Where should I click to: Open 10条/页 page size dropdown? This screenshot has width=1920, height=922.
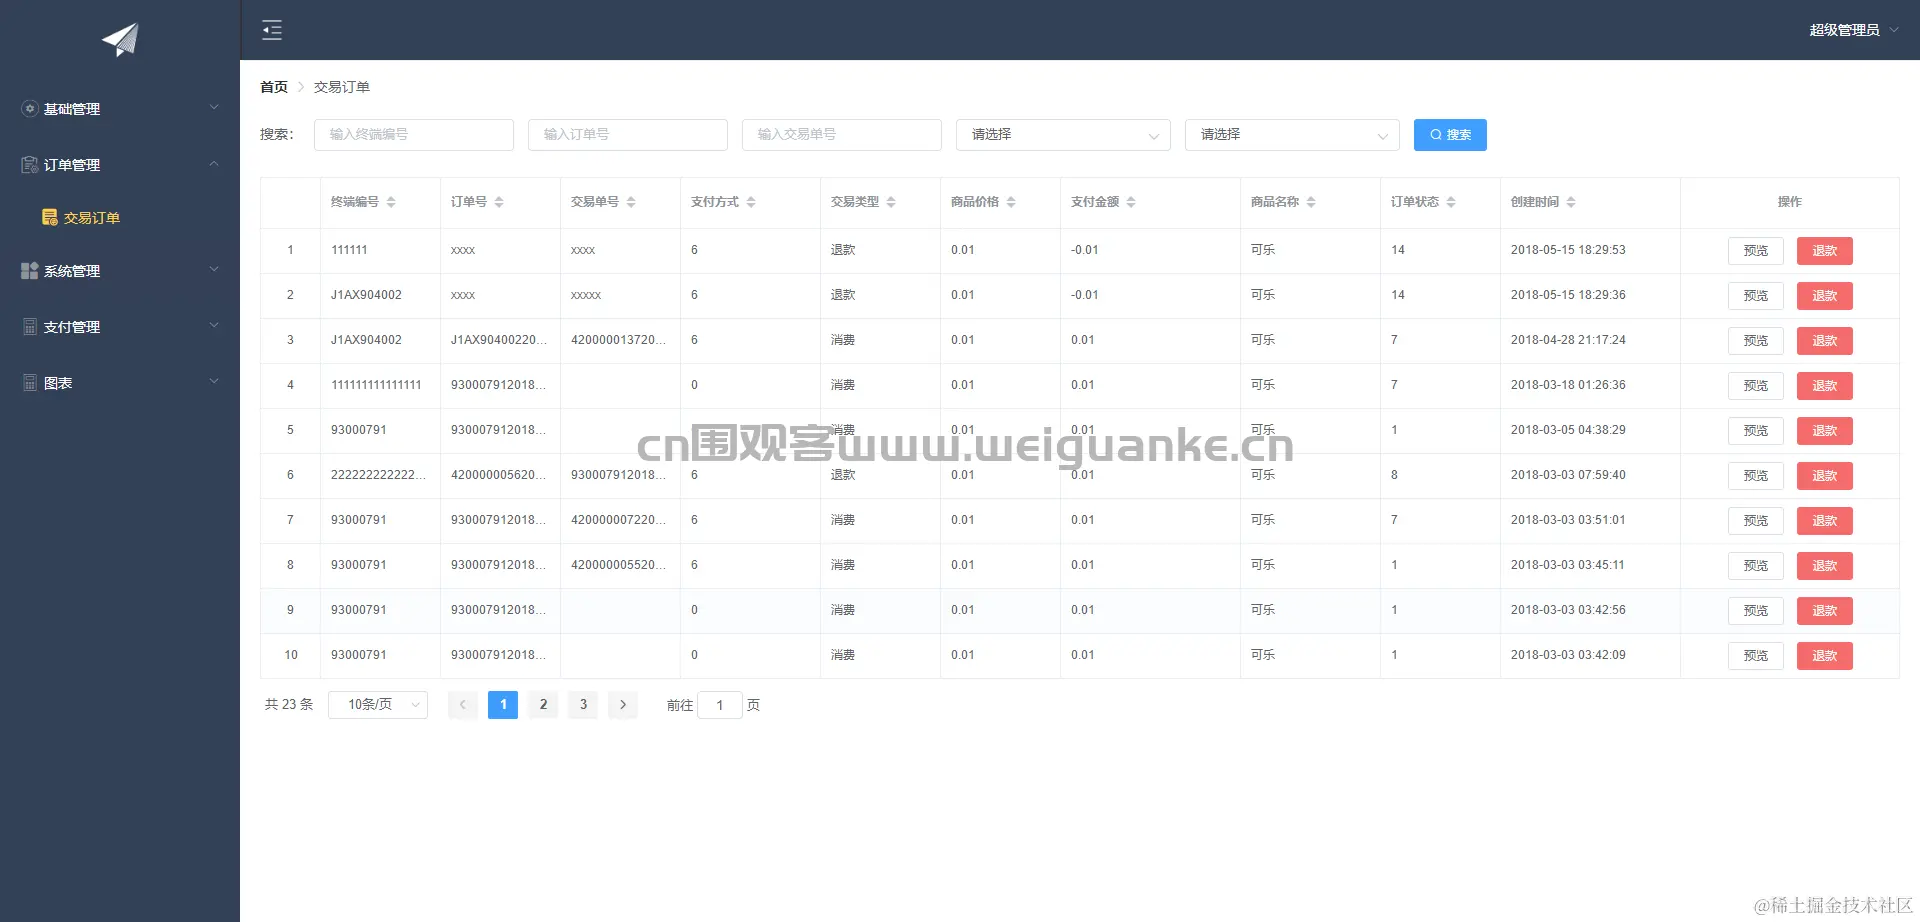pyautogui.click(x=378, y=705)
